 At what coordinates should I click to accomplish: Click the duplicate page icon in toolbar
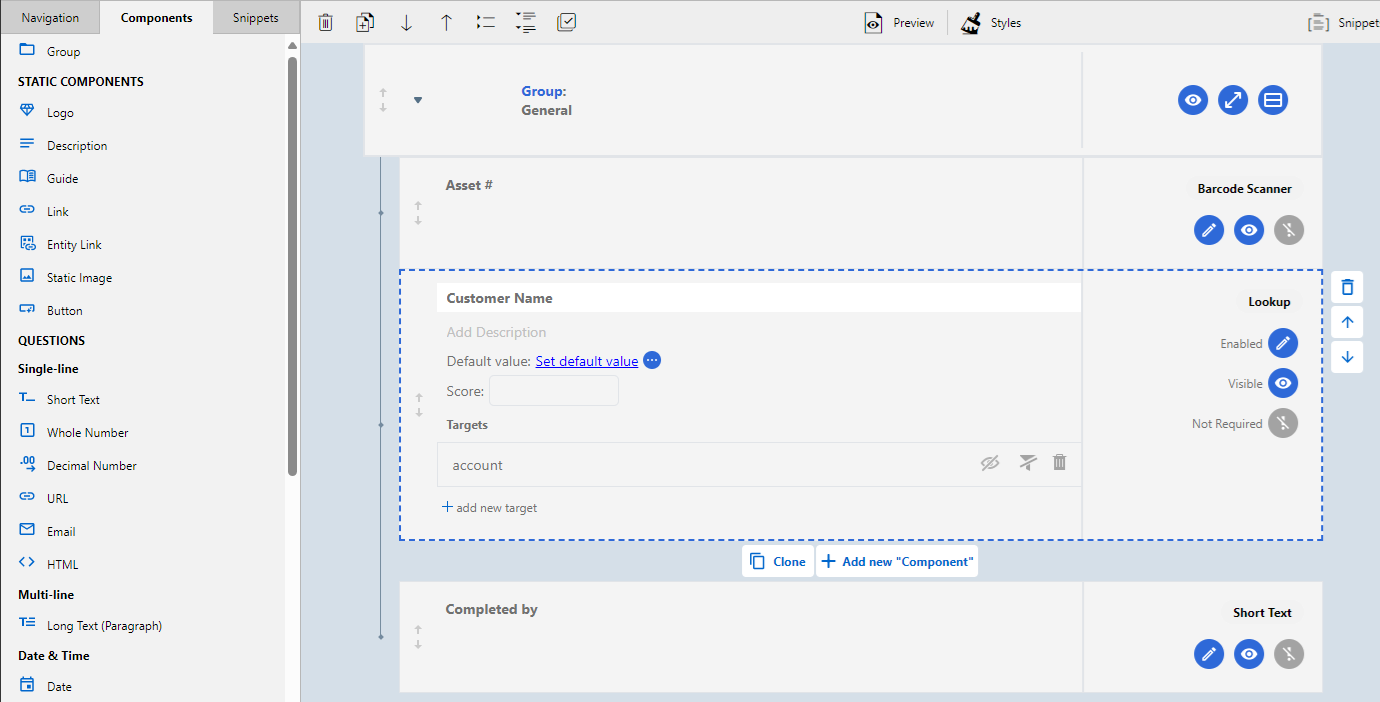pos(365,22)
